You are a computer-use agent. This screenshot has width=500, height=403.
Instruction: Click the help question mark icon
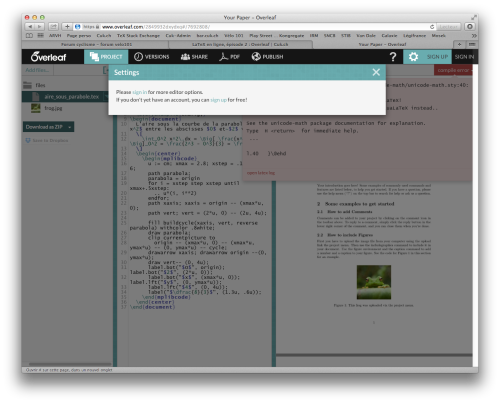coord(393,57)
